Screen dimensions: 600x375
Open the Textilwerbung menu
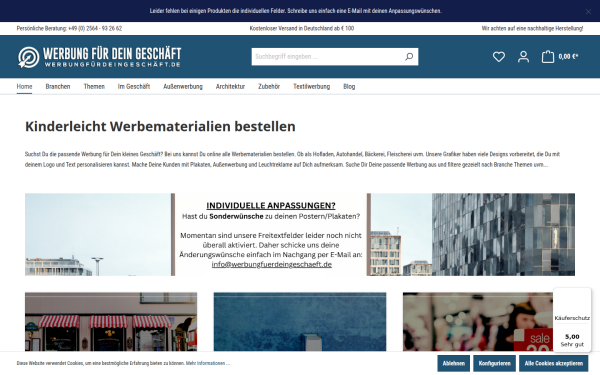coord(311,86)
